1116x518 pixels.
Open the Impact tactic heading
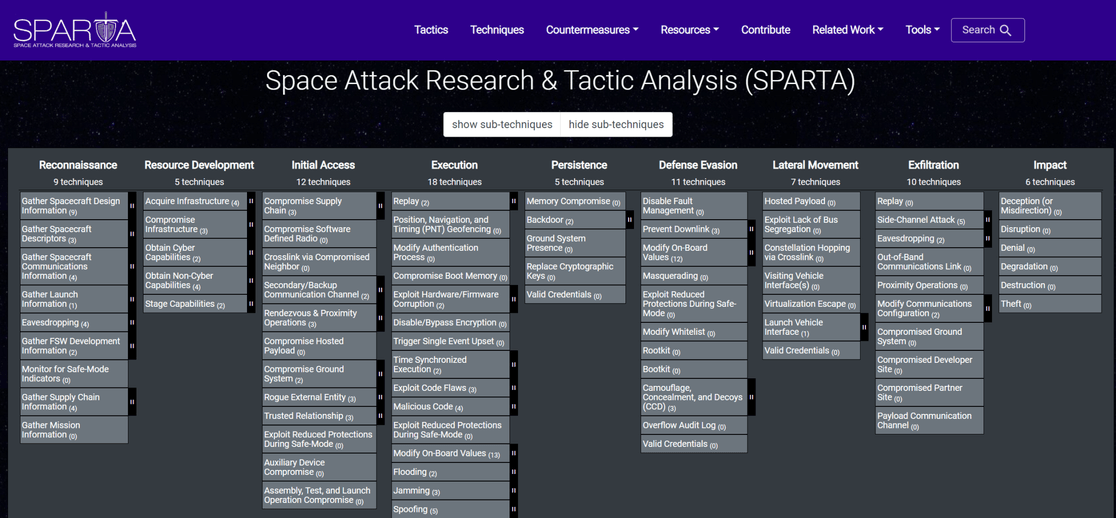pos(1051,165)
